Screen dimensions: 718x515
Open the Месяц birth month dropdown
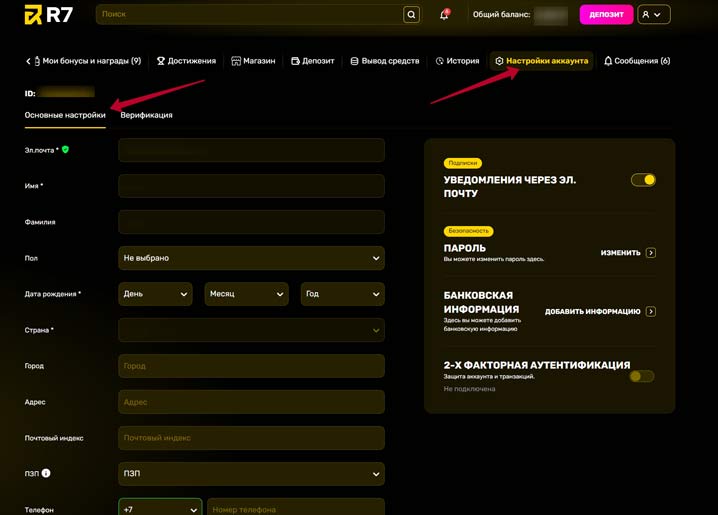pyautogui.click(x=246, y=294)
